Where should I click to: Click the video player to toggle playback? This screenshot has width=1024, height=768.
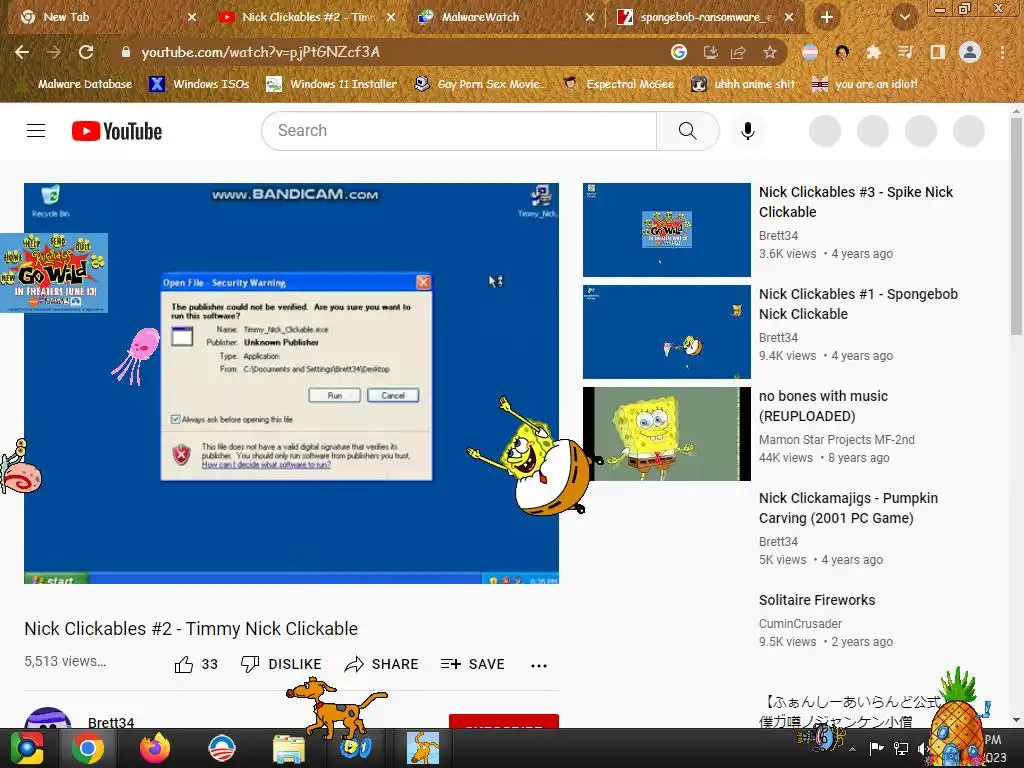(x=291, y=383)
